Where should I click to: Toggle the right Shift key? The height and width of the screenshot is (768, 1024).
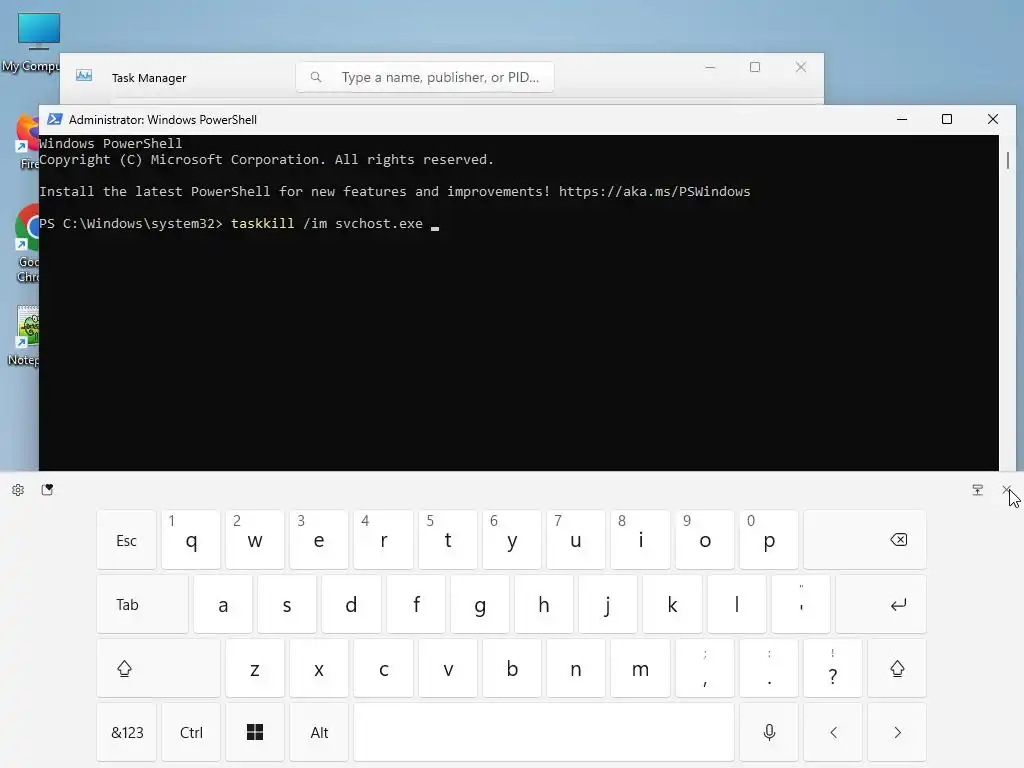tap(897, 668)
